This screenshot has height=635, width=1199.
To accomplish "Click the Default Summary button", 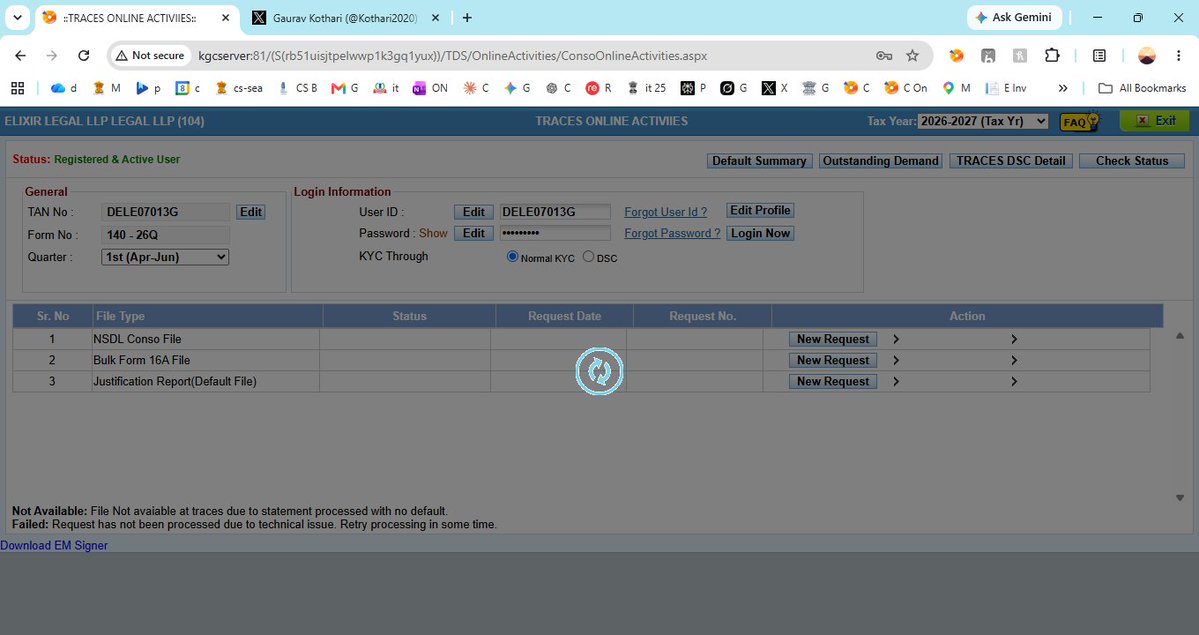I will click(759, 161).
